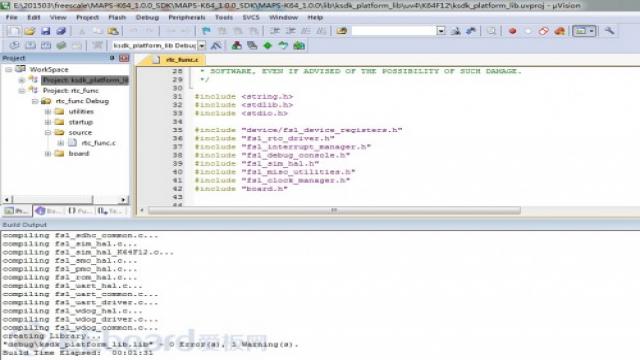This screenshot has width=640, height=360.
Task: Disable all breakpoints with the orange circles icon
Action: click(x=559, y=31)
